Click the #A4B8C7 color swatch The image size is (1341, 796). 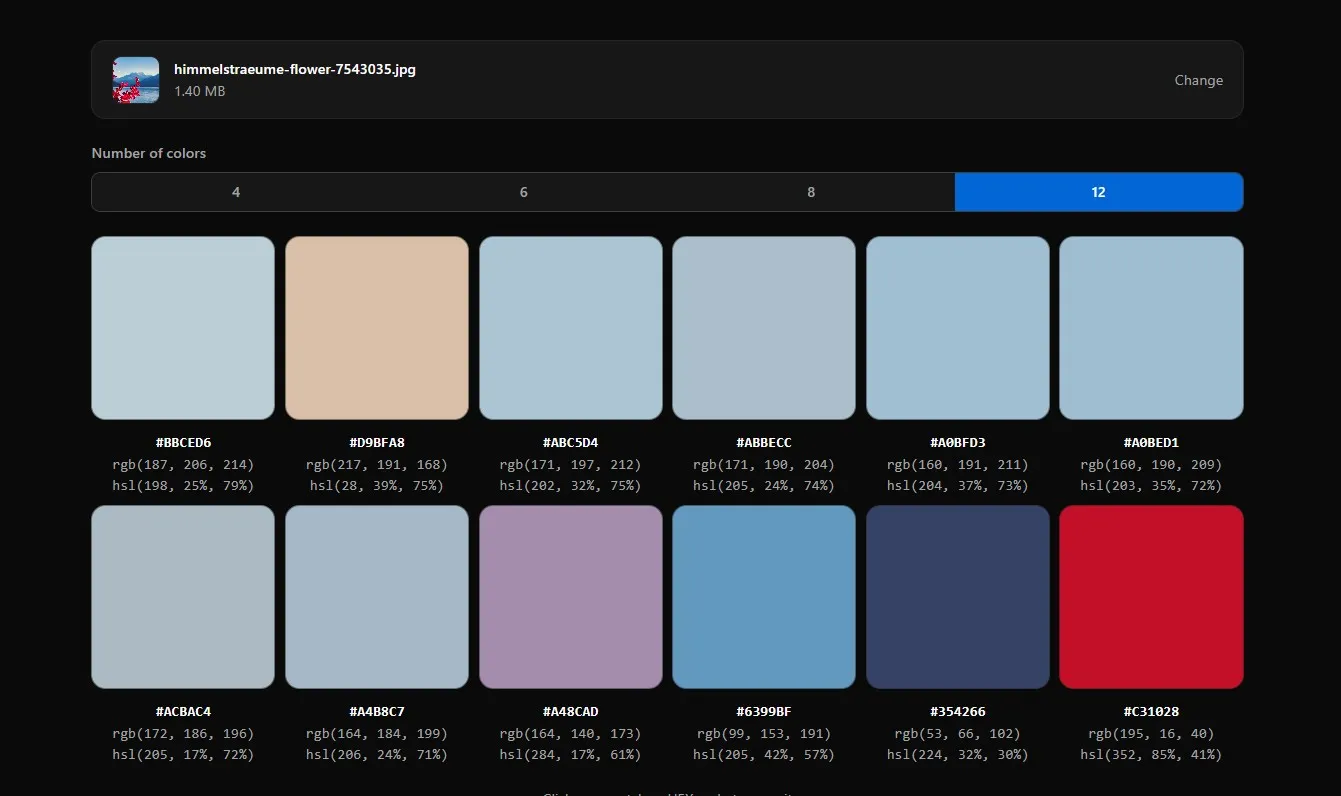pyautogui.click(x=377, y=597)
